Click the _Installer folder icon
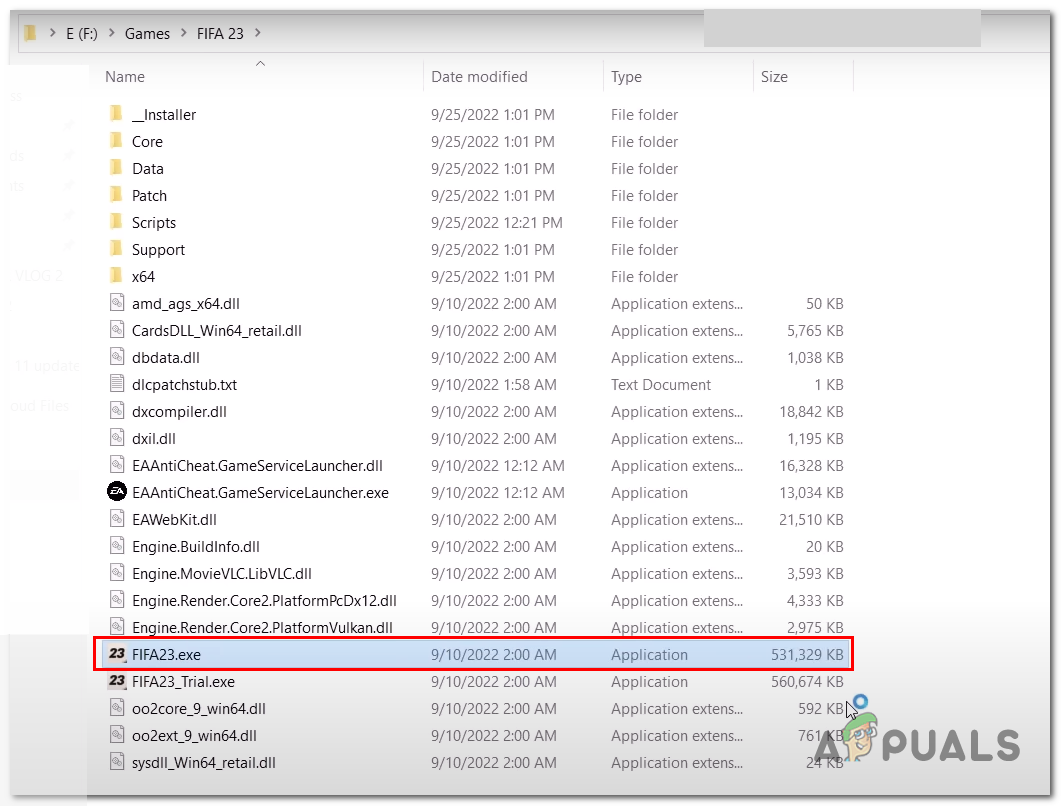 [116, 114]
